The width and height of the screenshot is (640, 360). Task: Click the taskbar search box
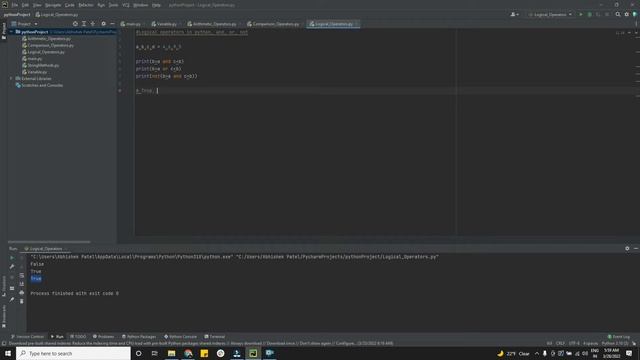(73, 353)
